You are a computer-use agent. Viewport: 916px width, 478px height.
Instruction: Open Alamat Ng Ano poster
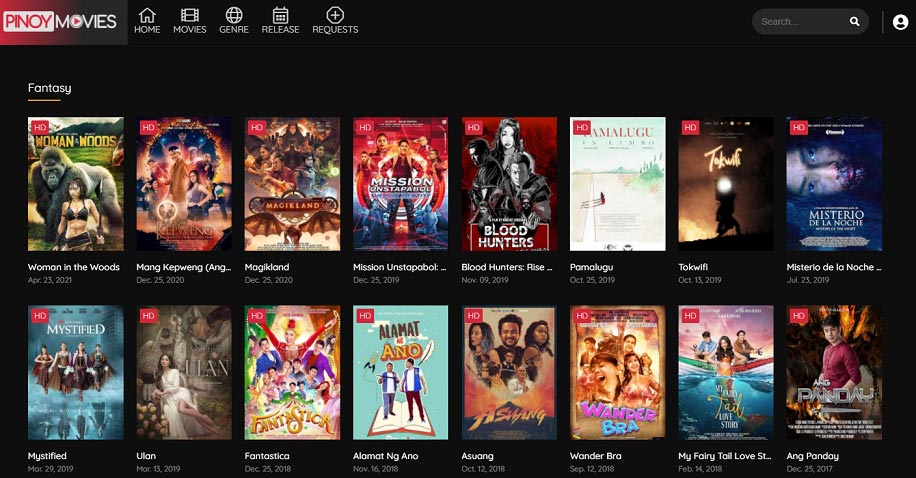[401, 372]
